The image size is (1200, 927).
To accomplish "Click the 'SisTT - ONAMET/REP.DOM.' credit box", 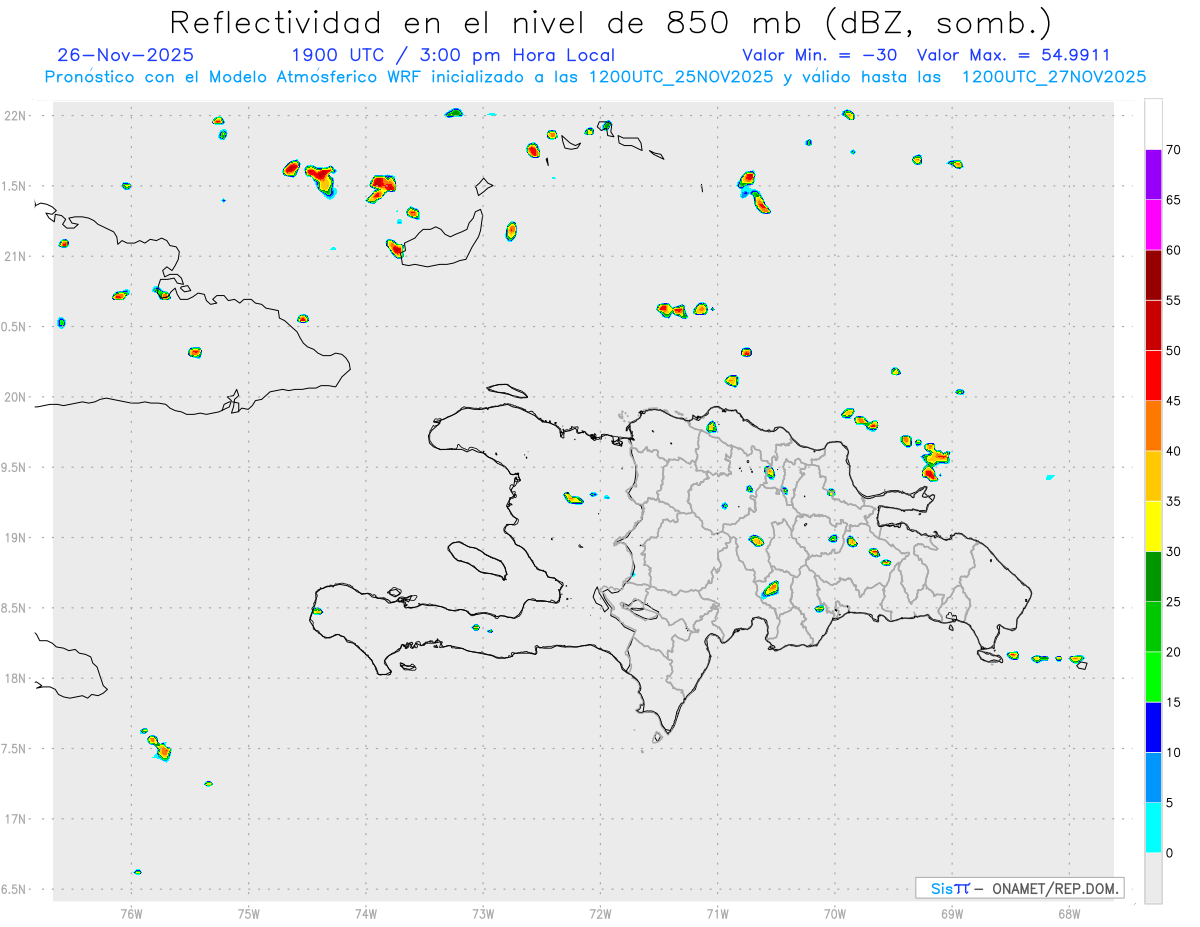I will point(1019,888).
